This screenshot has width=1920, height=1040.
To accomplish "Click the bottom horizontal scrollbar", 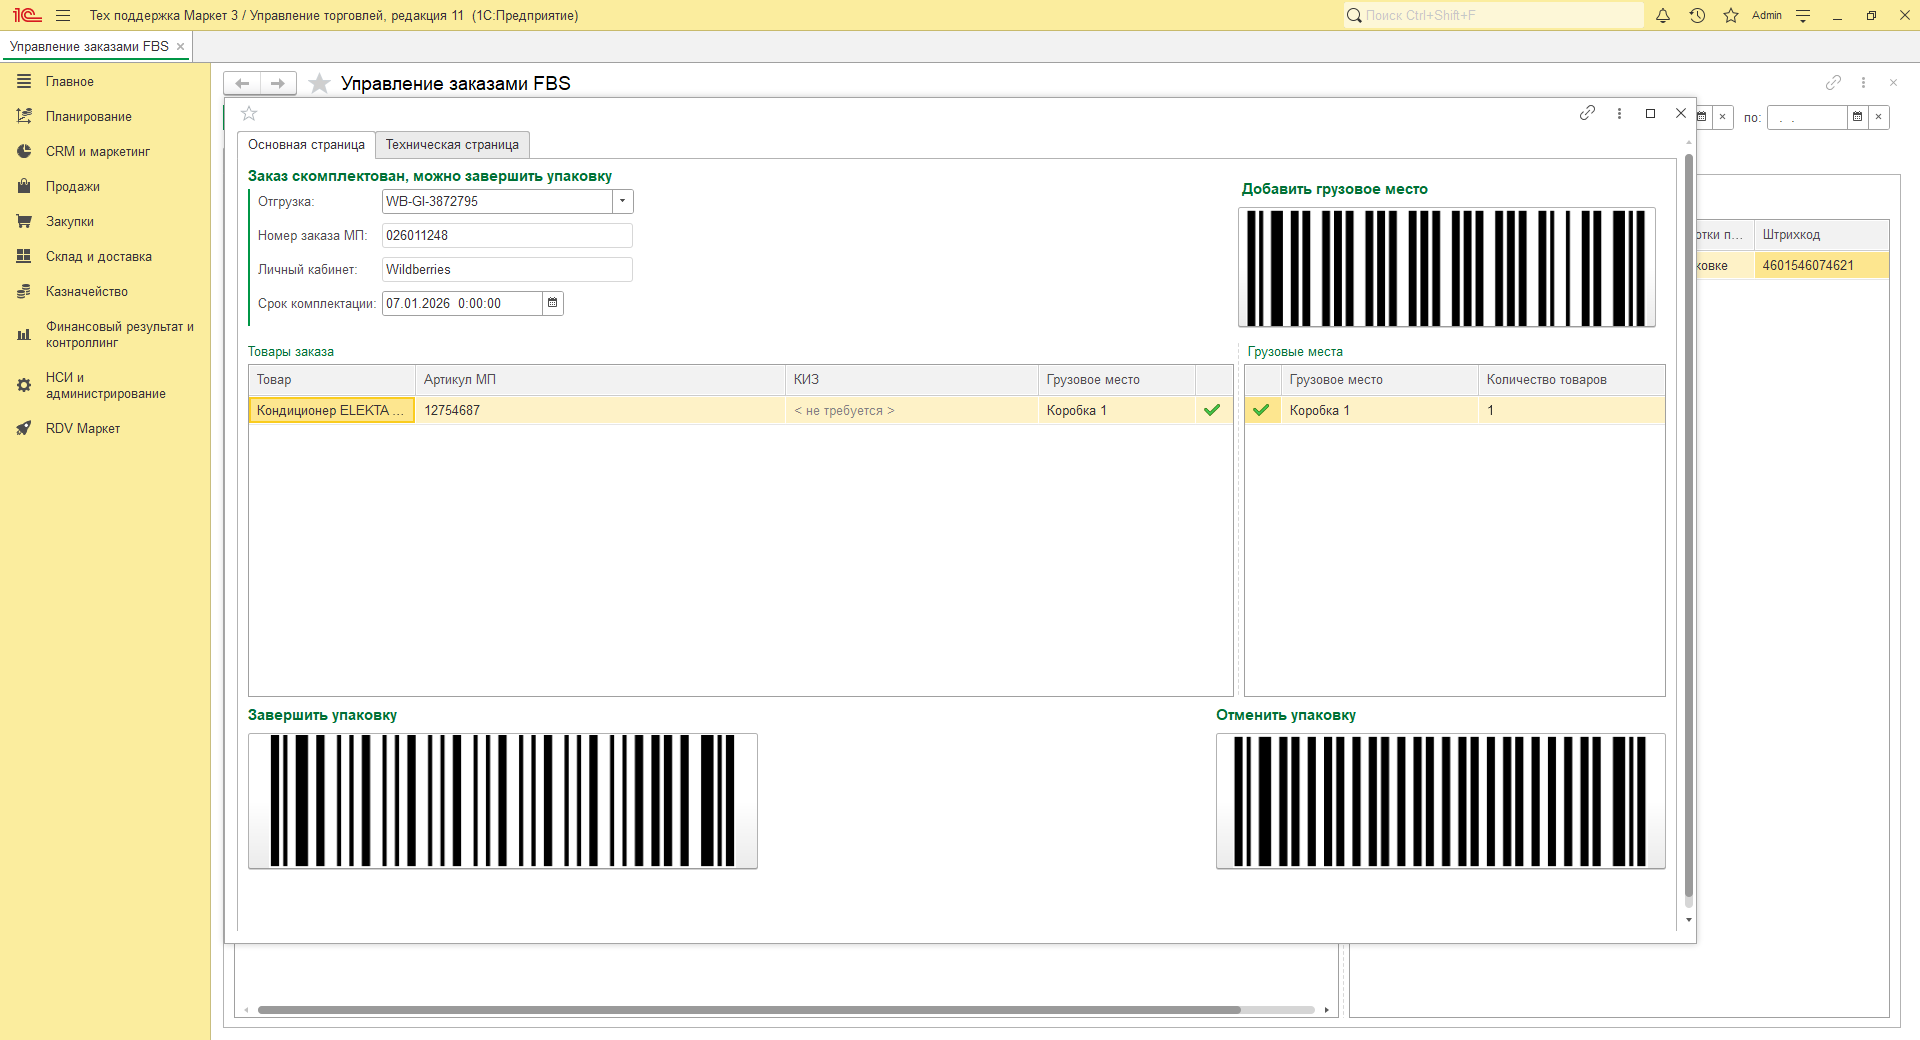I will (748, 1010).
